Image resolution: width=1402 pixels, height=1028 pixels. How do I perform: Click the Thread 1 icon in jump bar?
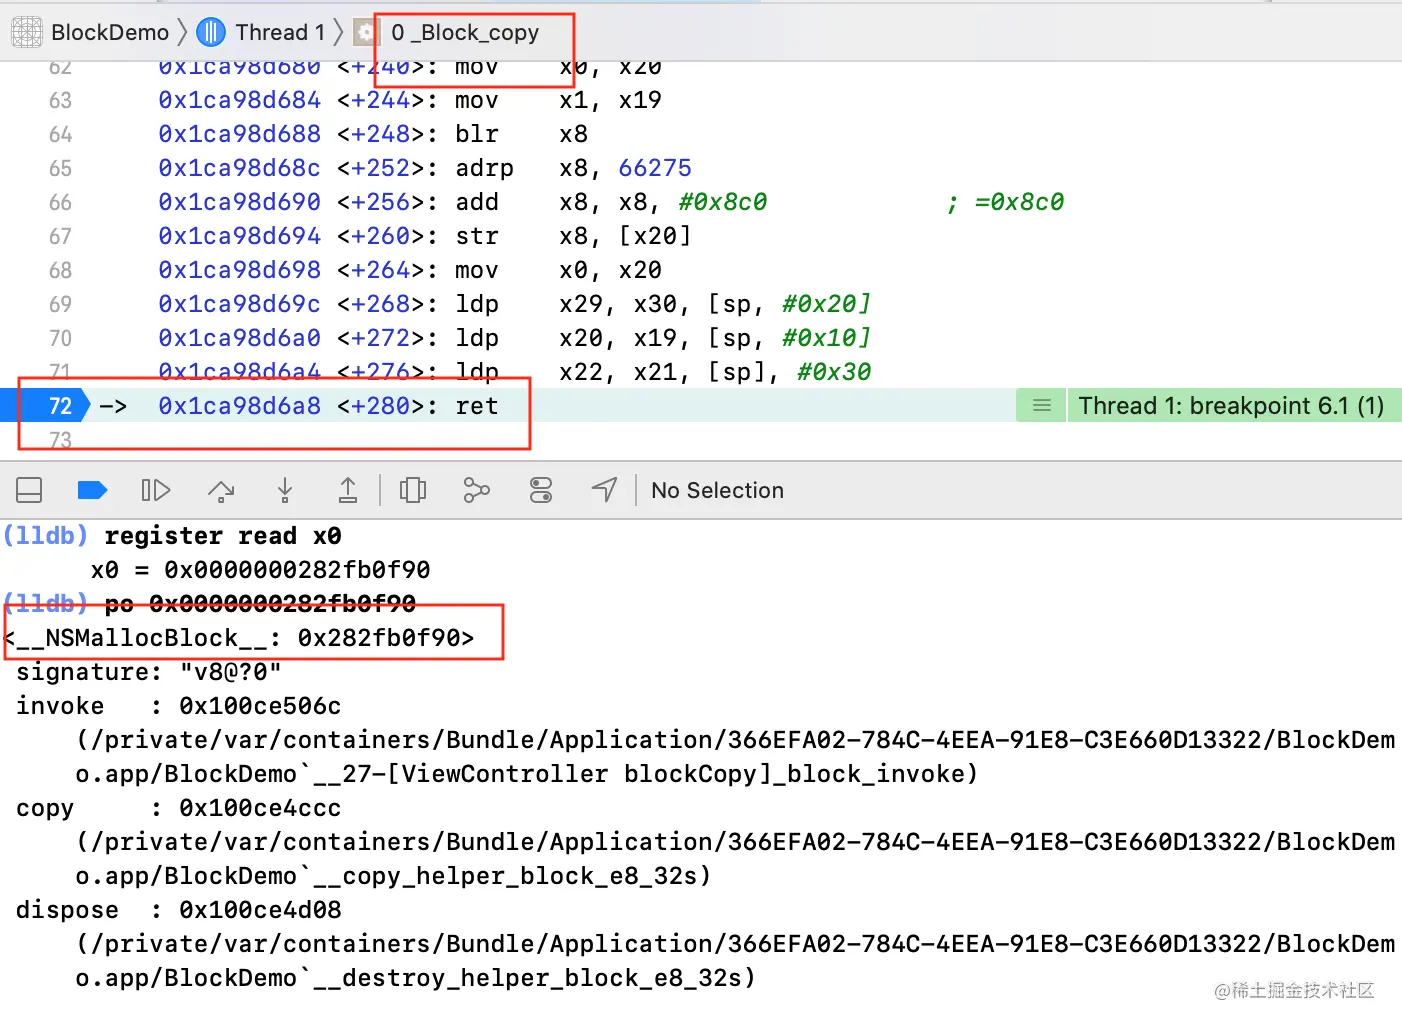pyautogui.click(x=211, y=32)
